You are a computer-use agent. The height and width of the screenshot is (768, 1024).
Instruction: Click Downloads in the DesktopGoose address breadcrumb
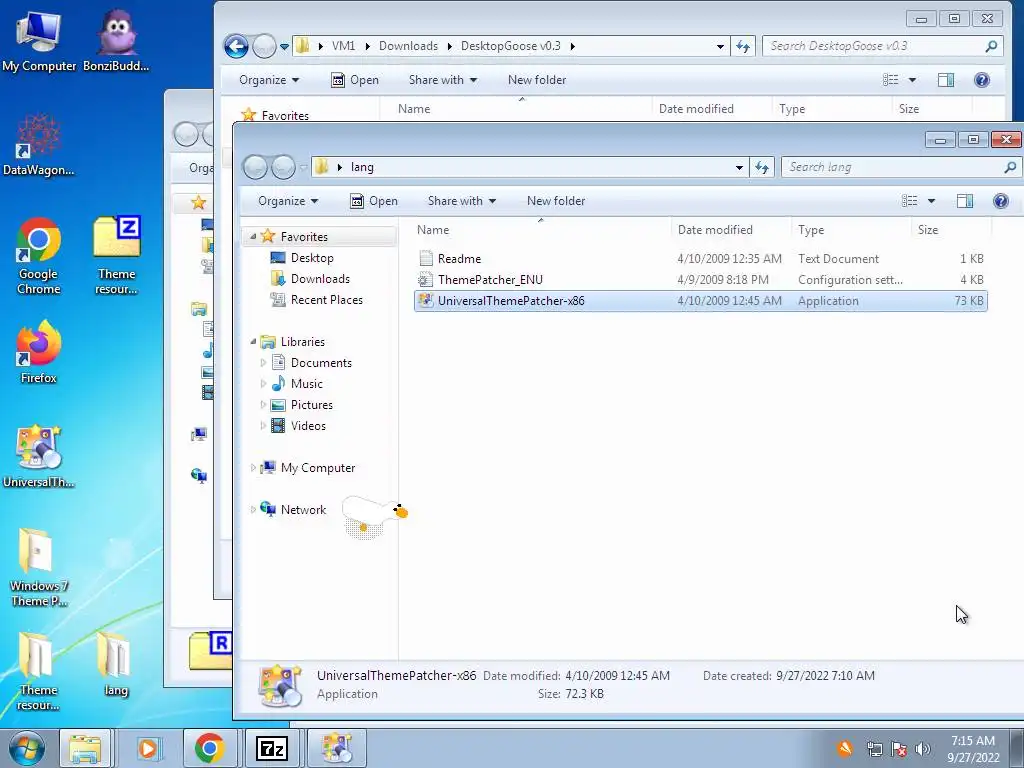tap(408, 46)
